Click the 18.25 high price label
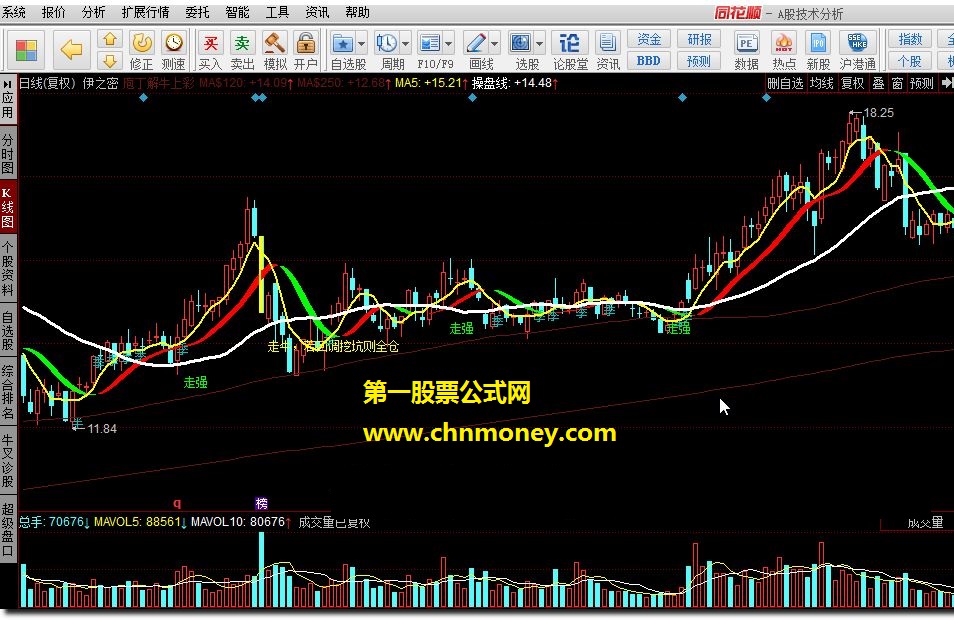The image size is (954, 620). [879, 113]
